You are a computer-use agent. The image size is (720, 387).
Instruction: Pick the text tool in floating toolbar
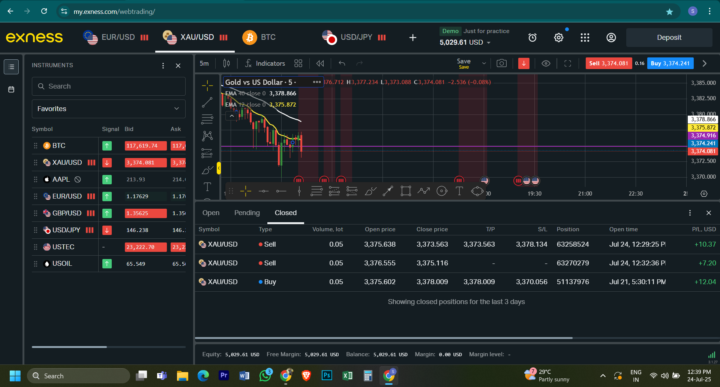tap(459, 191)
